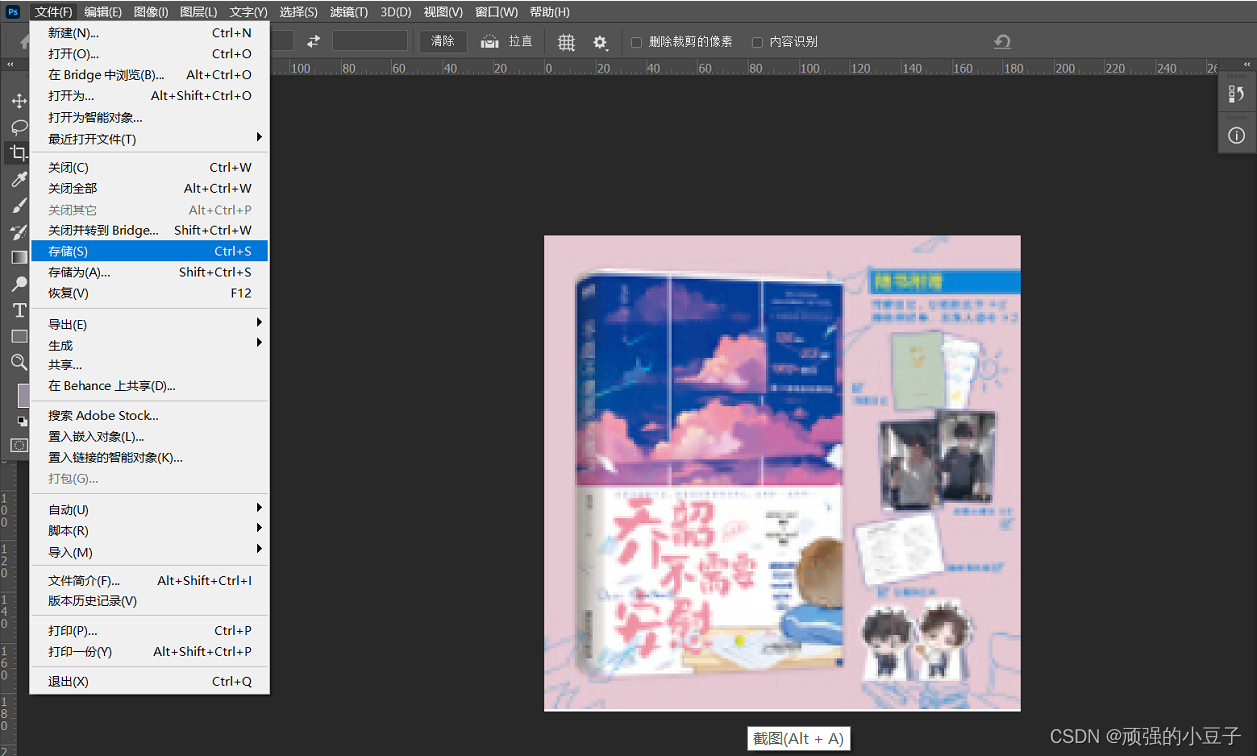The height and width of the screenshot is (756, 1257).
Task: Toggle Quick Mask mode icon
Action: (19, 444)
